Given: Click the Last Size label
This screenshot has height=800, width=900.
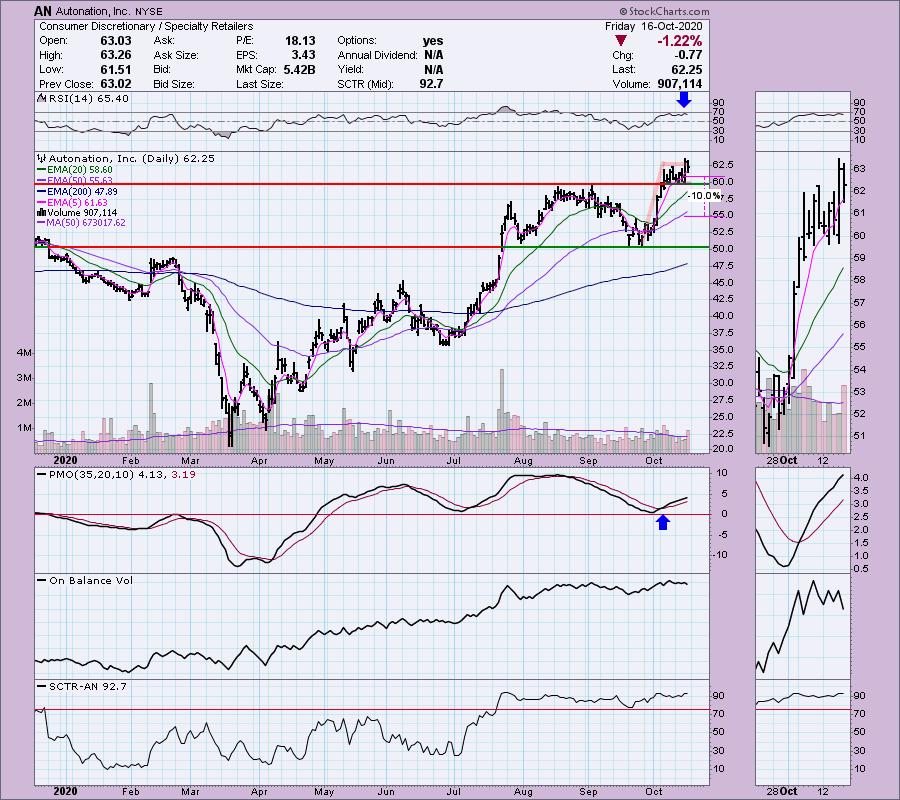Looking at the screenshot, I should (259, 84).
